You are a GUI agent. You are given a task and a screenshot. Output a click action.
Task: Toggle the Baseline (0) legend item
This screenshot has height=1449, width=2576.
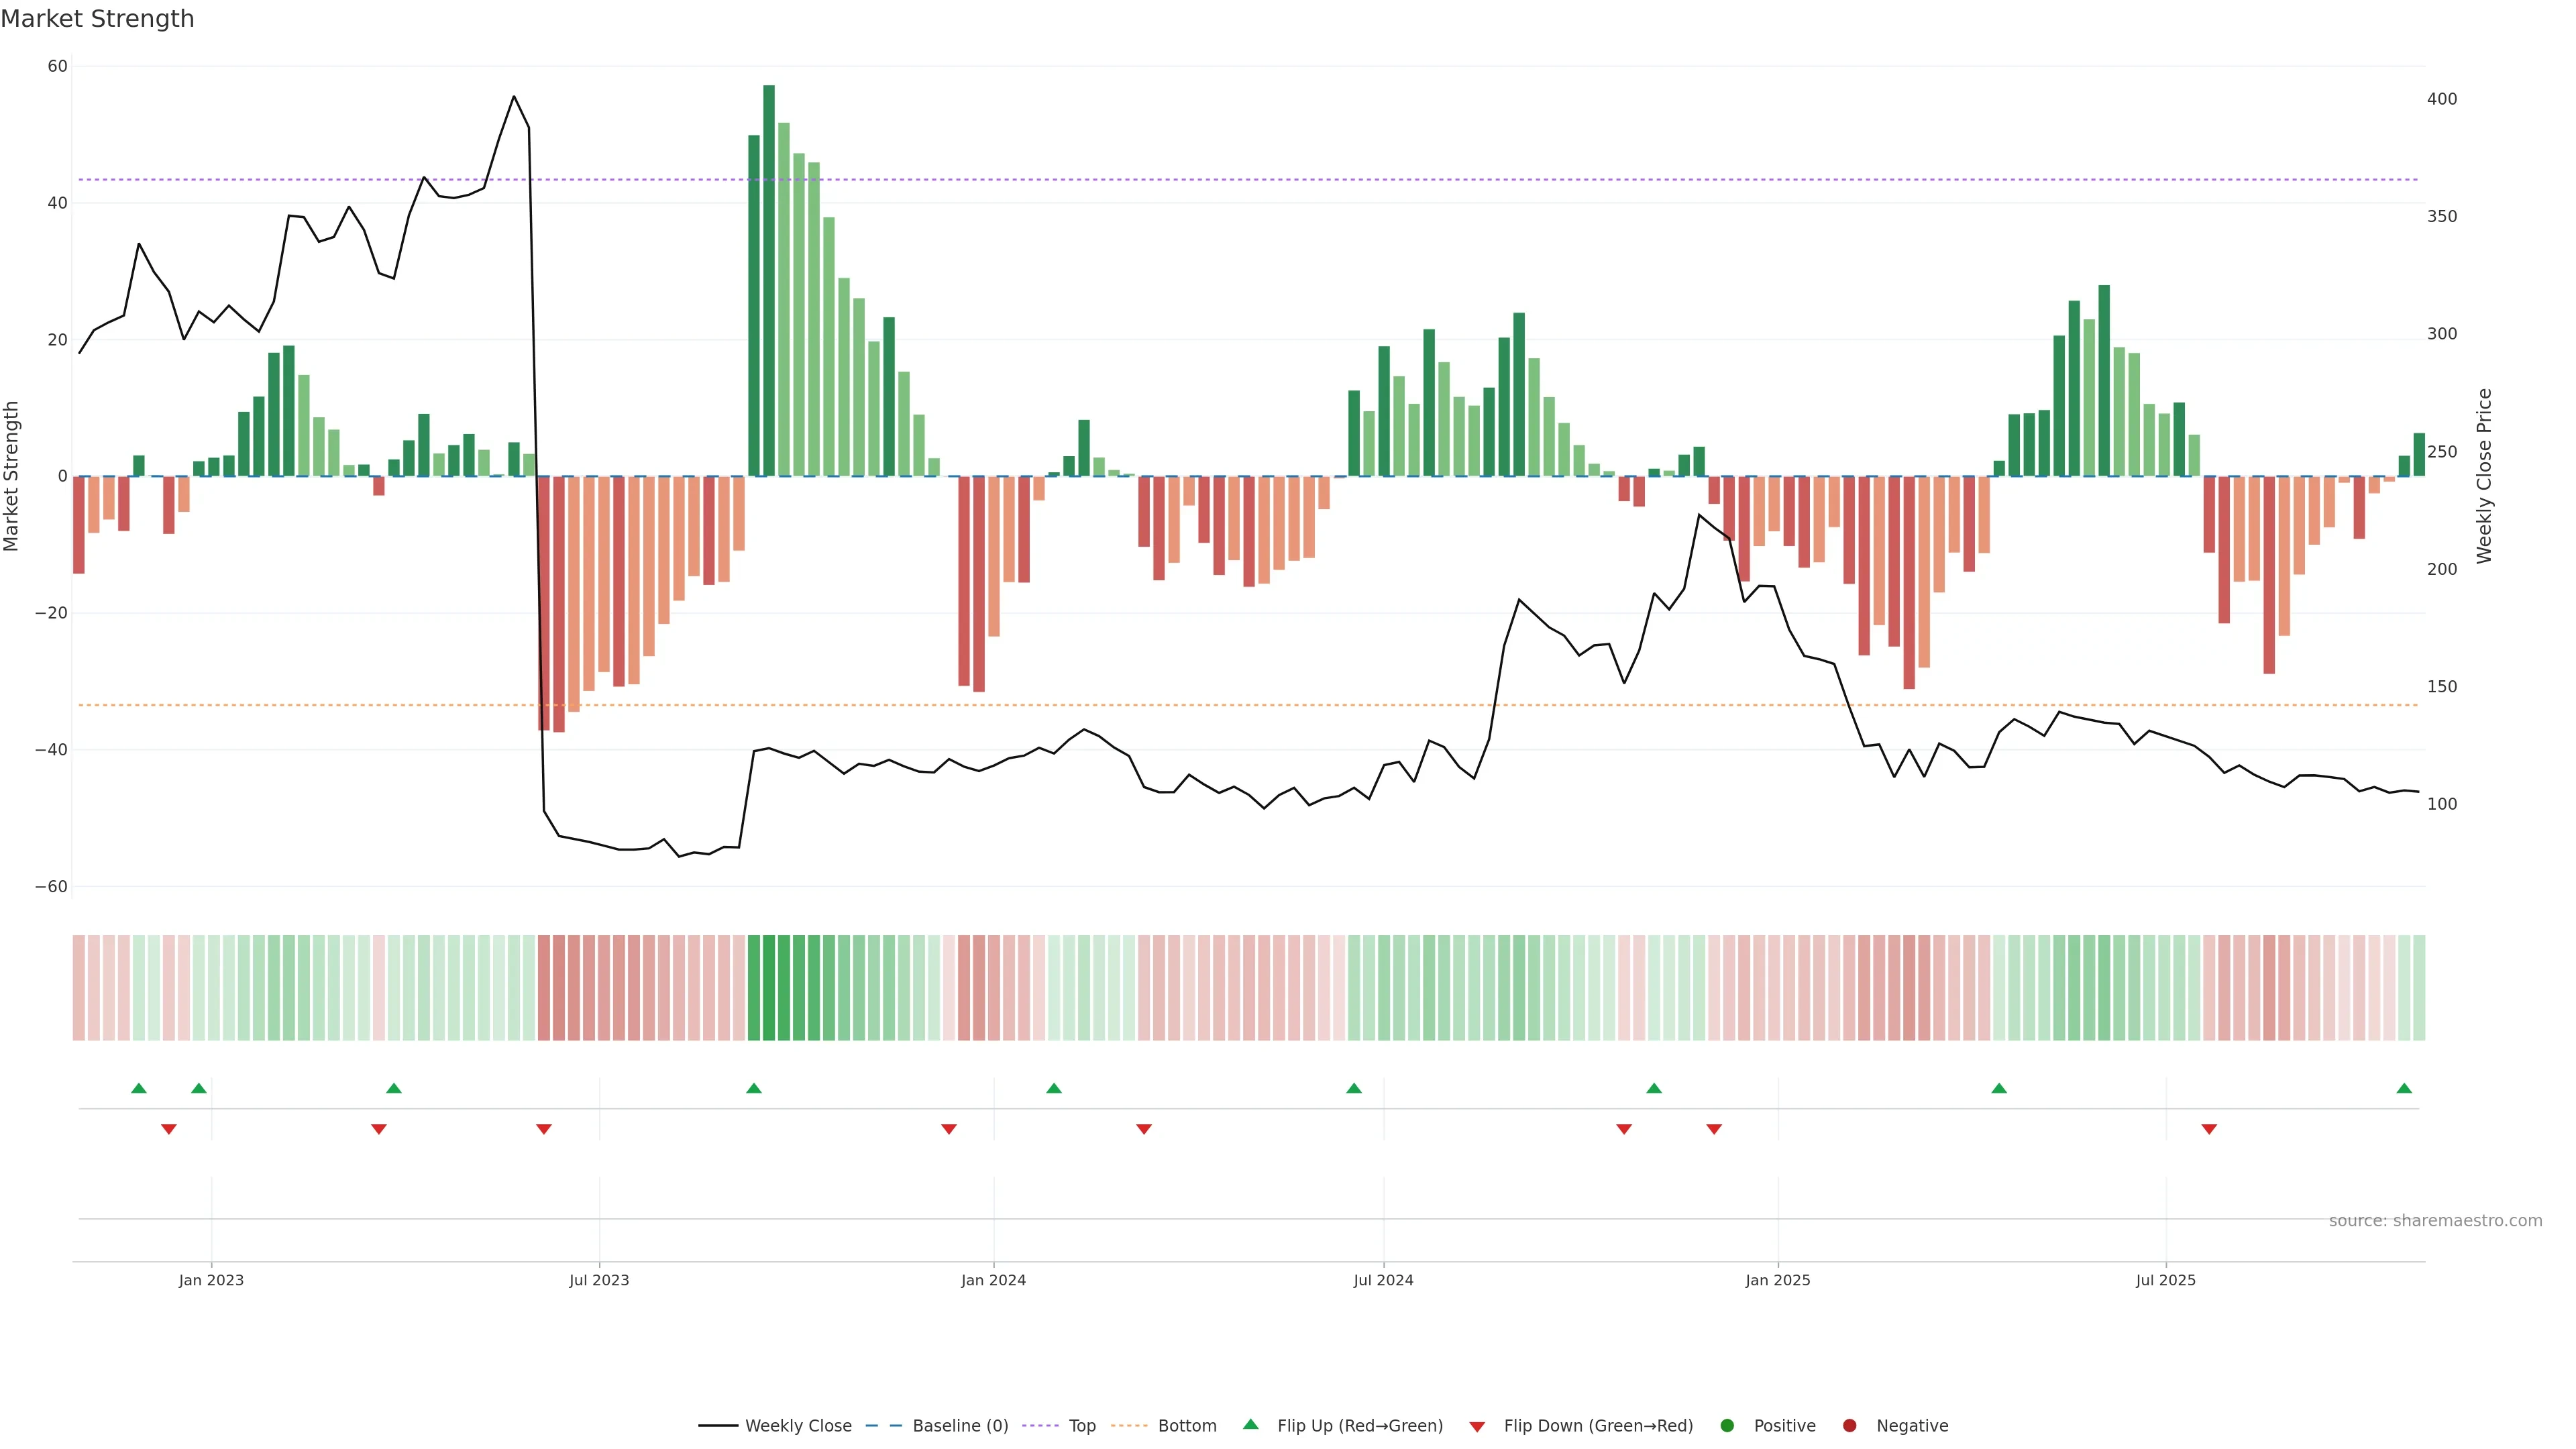tap(959, 1426)
